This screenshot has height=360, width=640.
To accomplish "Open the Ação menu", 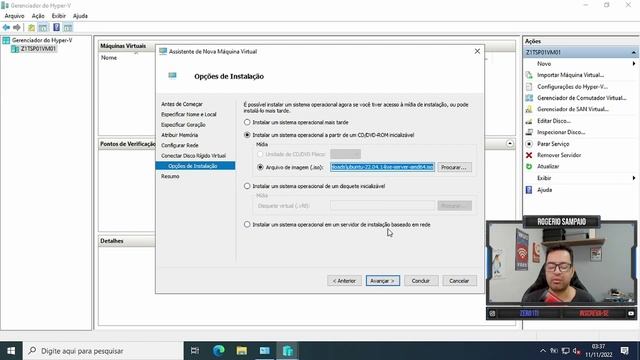I will coord(38,16).
